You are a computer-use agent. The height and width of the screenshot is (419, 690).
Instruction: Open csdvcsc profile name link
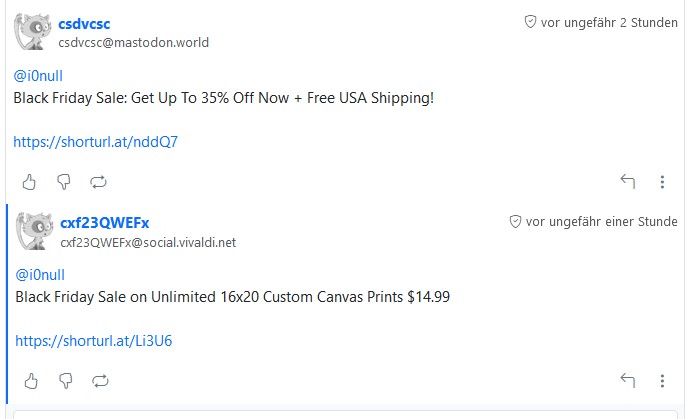pos(84,23)
